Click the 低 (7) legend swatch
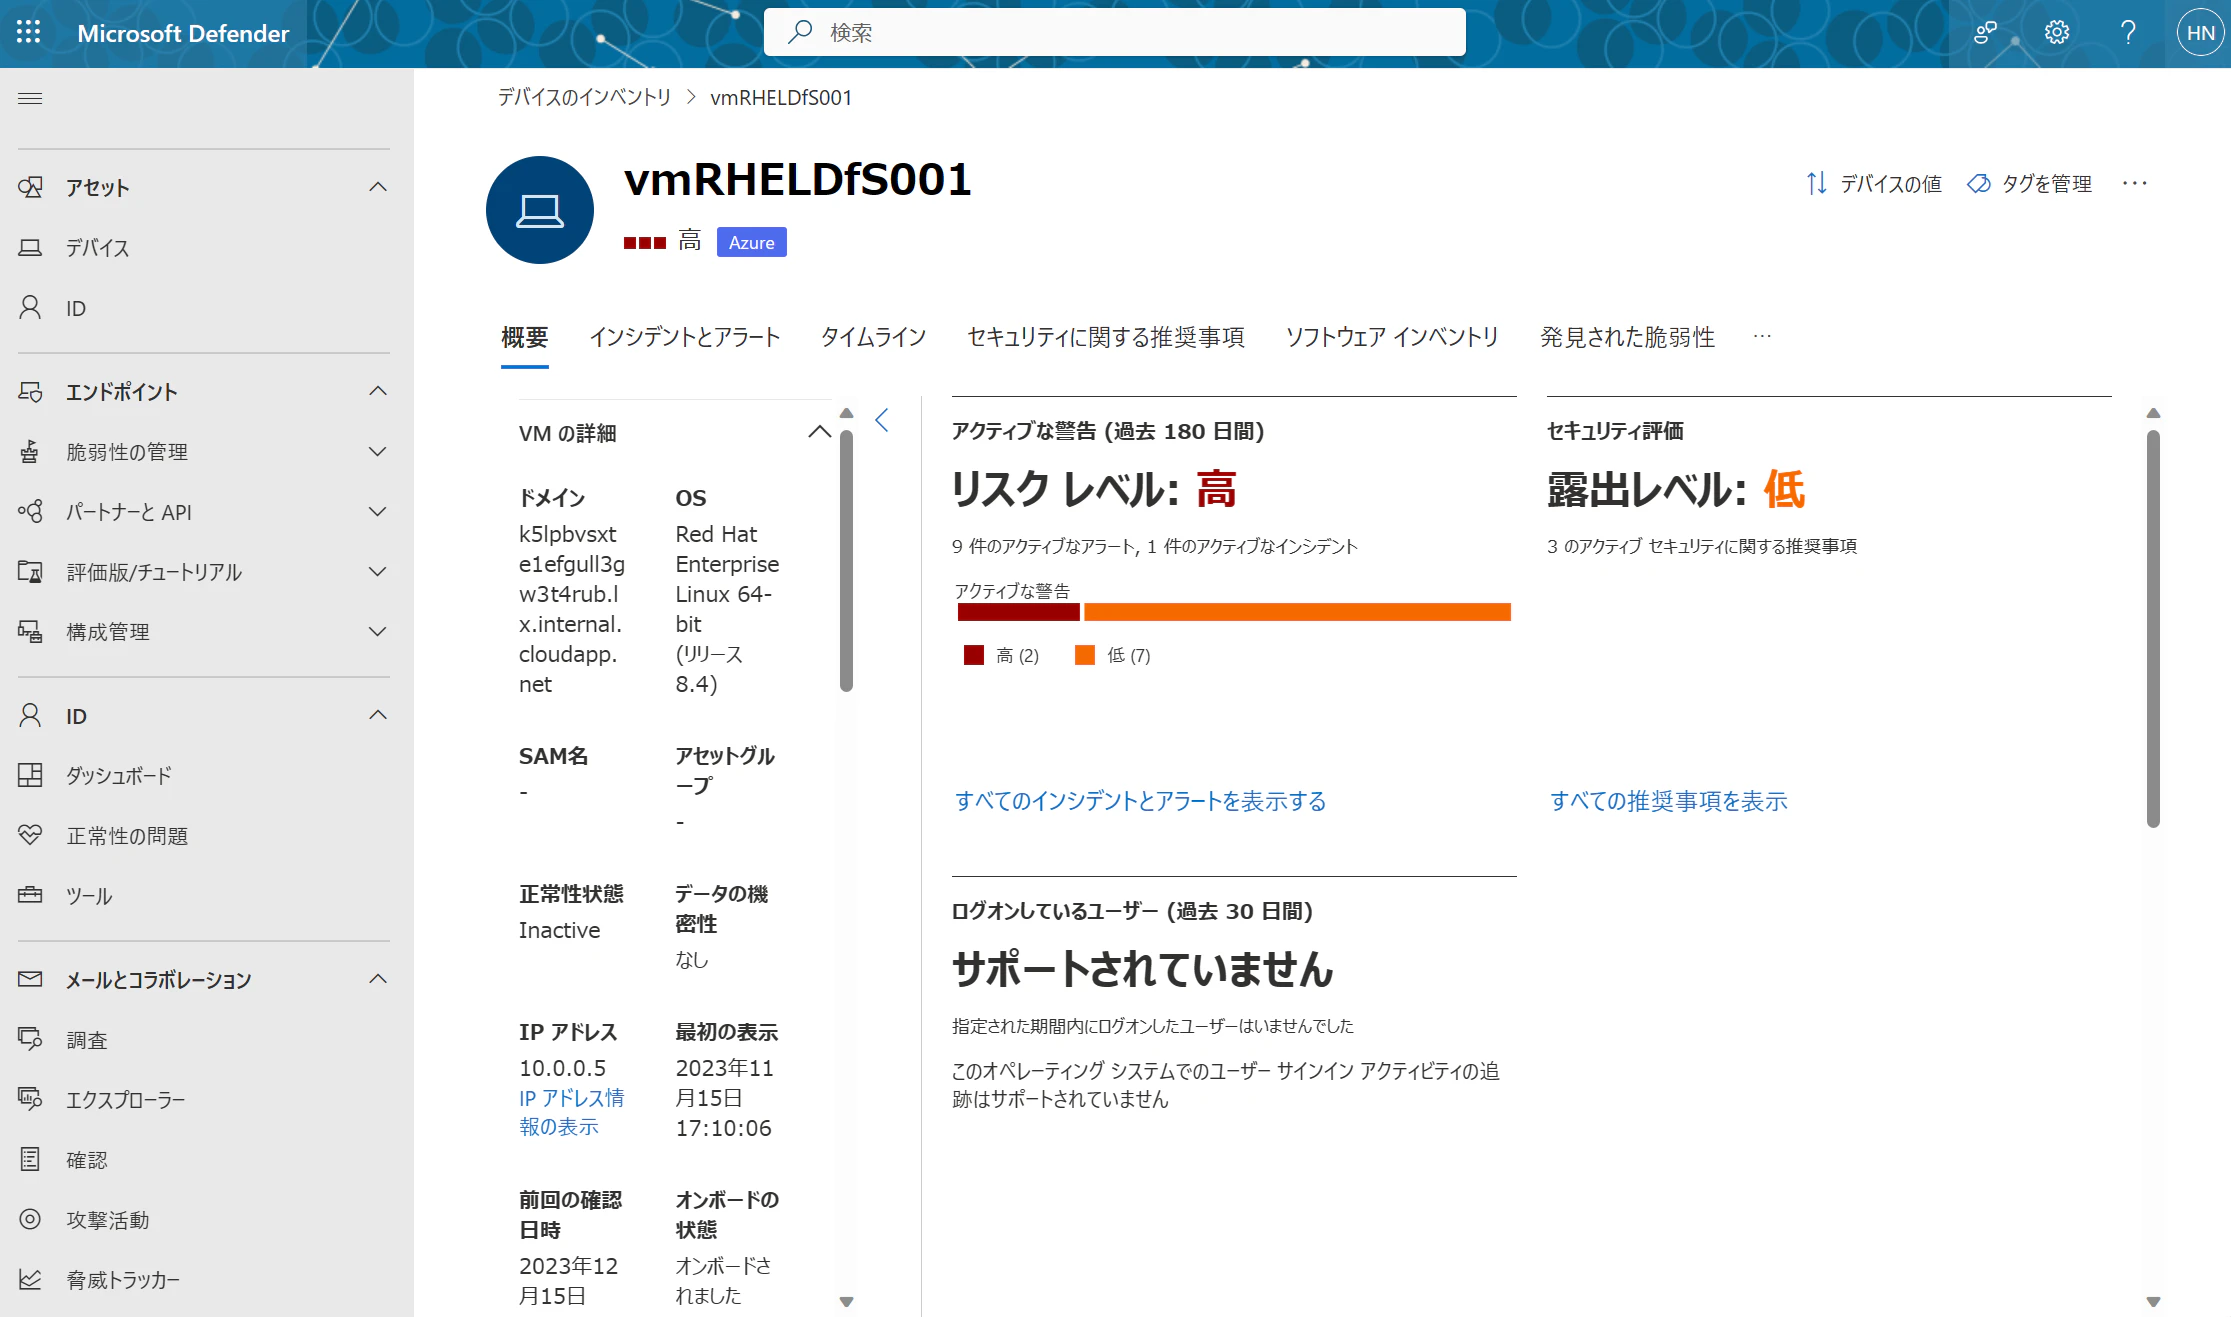2231x1317 pixels. [1085, 655]
